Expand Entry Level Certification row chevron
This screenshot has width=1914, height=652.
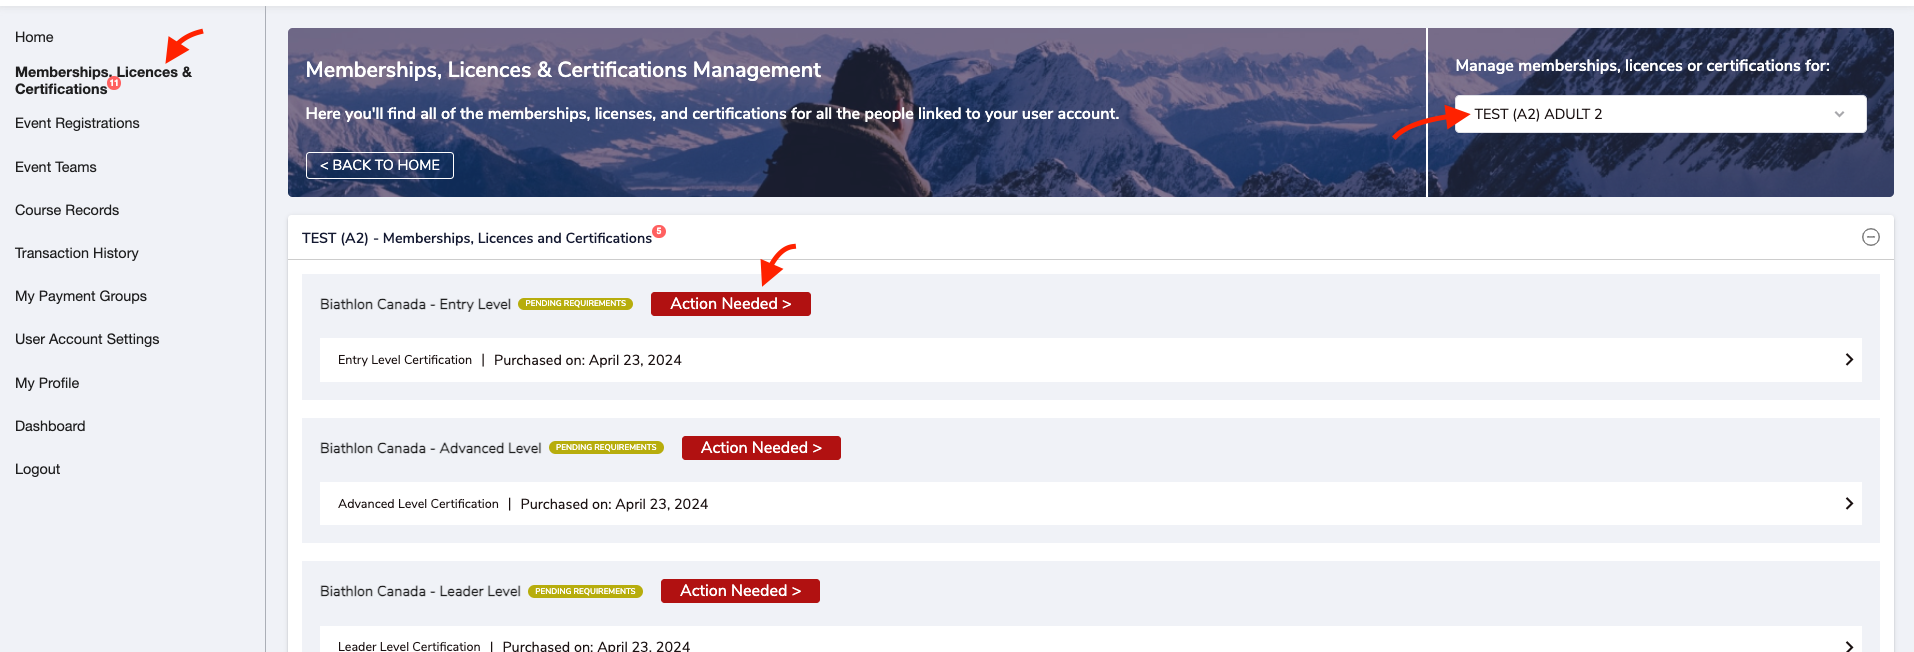point(1849,360)
